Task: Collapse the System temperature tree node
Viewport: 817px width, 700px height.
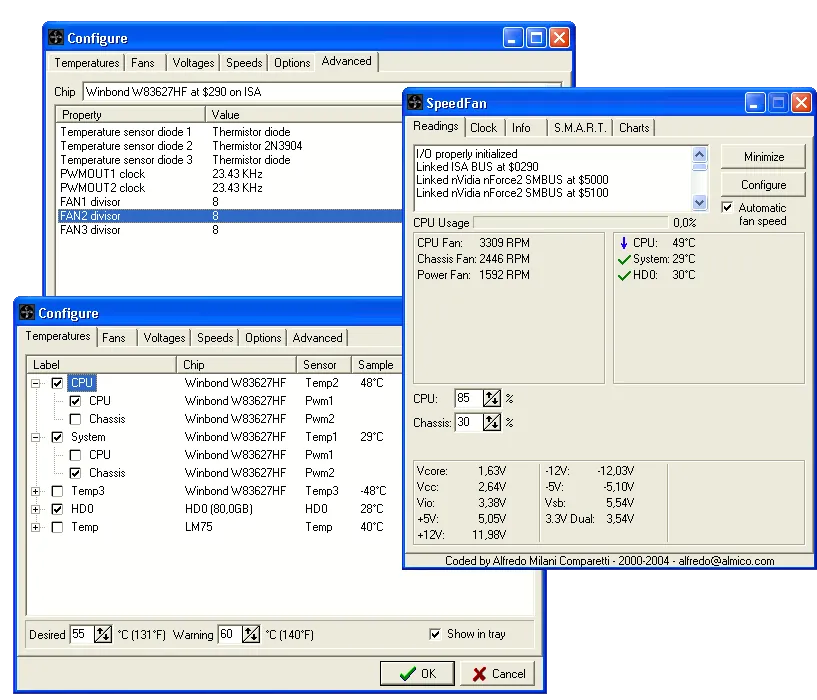Action: click(35, 437)
